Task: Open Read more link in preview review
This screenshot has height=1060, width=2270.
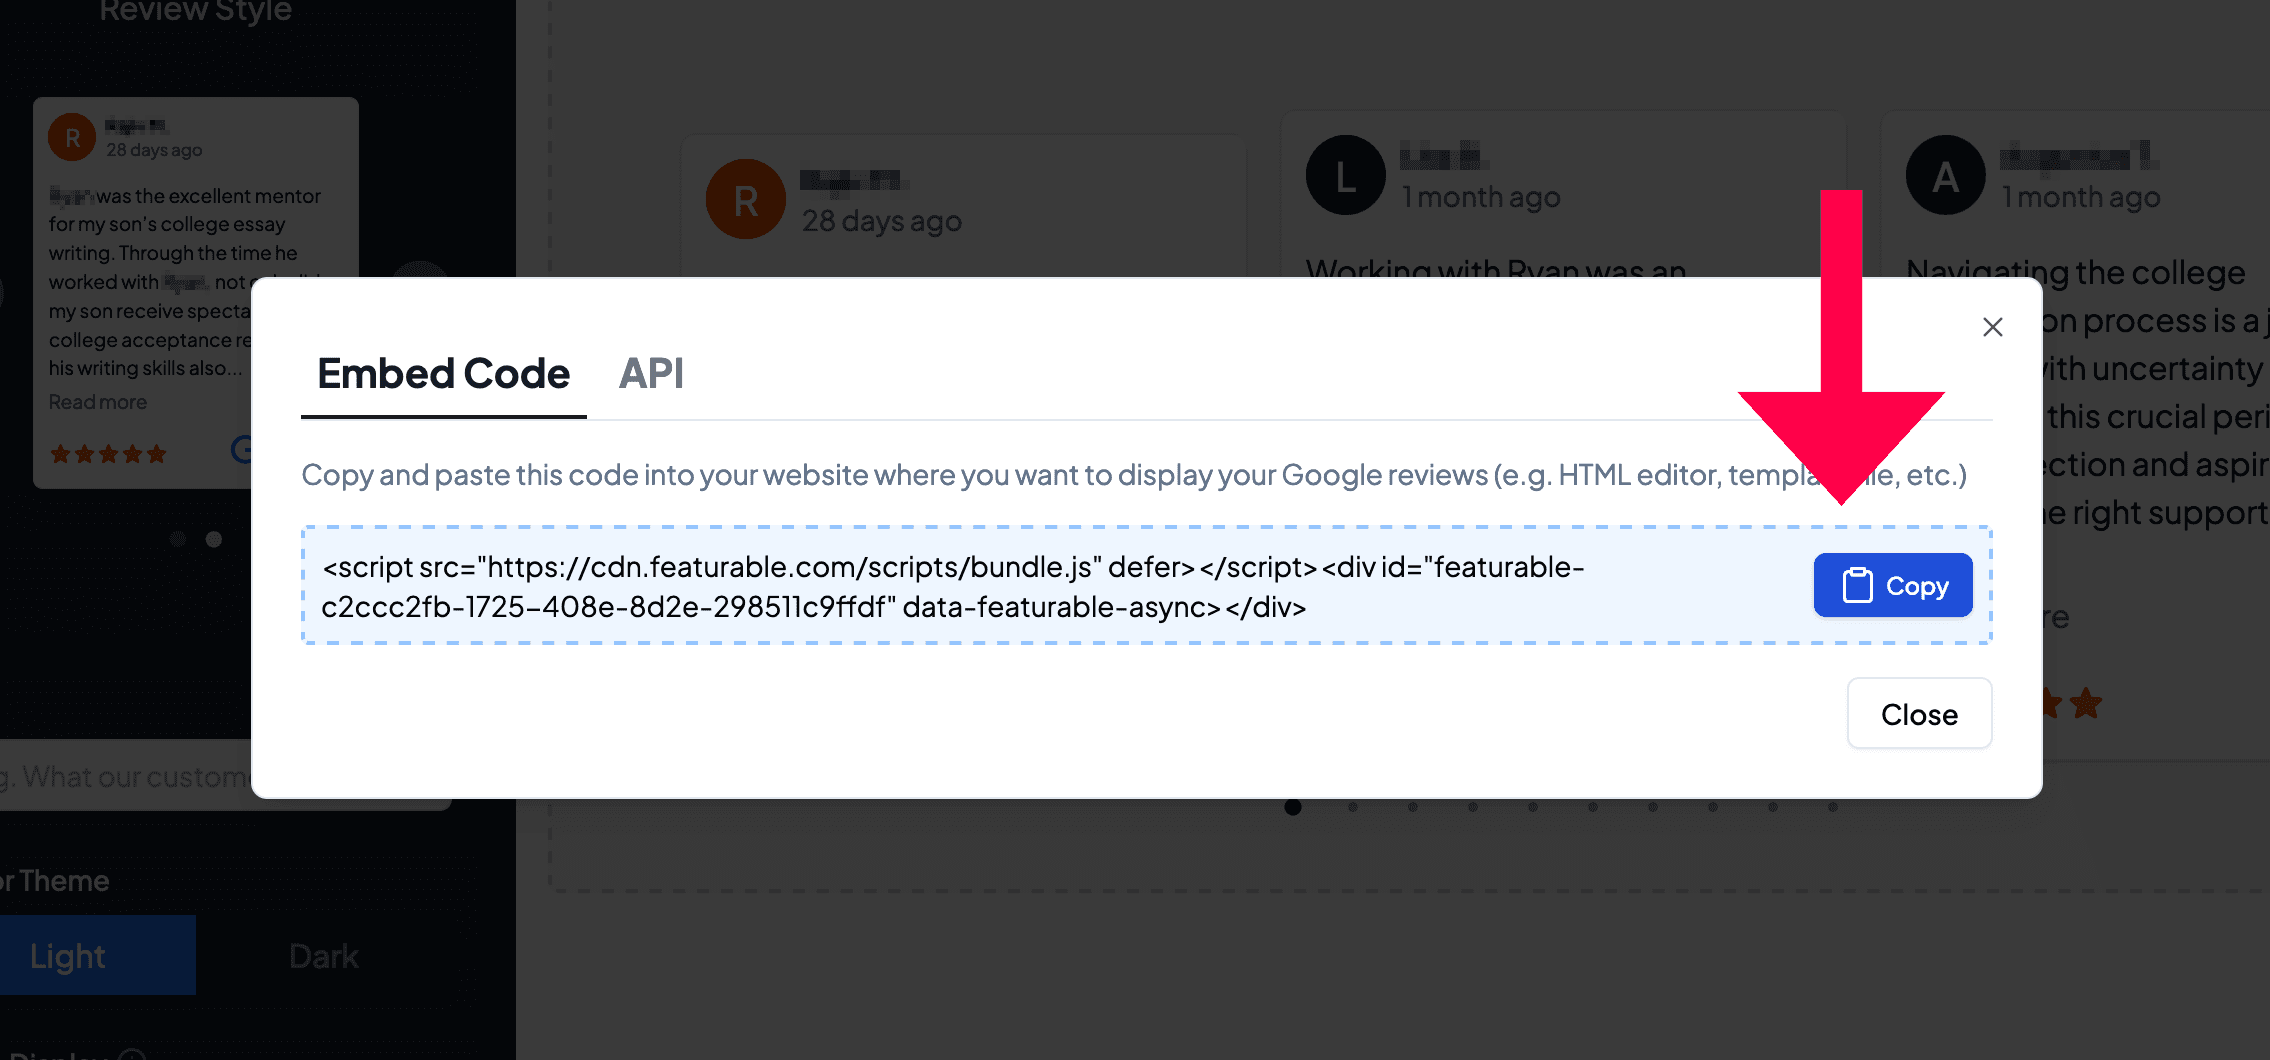Action: click(98, 402)
